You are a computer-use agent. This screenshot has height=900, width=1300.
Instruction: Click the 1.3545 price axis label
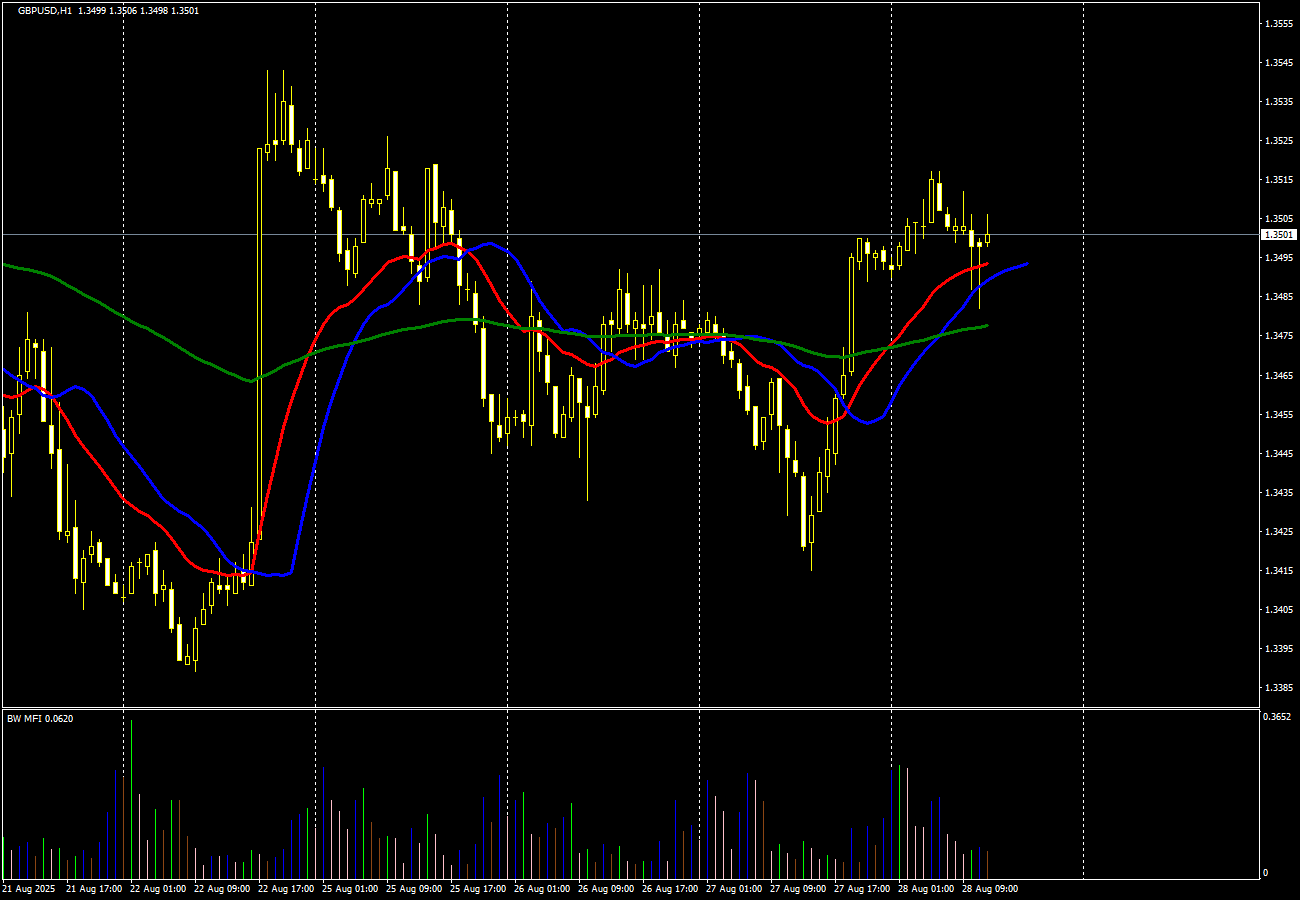pos(1279,62)
